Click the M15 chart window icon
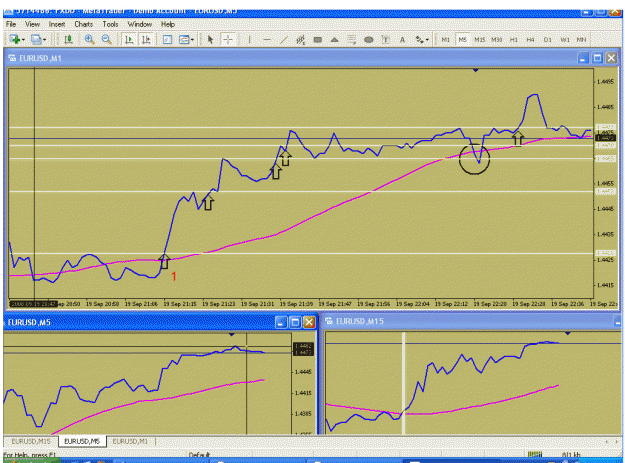625x463 pixels. pos(329,321)
